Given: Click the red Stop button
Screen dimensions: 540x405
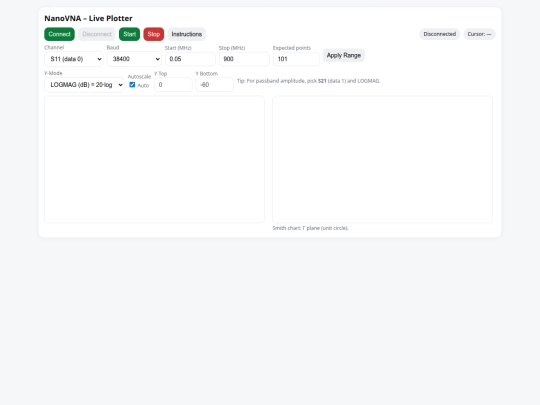Looking at the screenshot, I should 154,34.
